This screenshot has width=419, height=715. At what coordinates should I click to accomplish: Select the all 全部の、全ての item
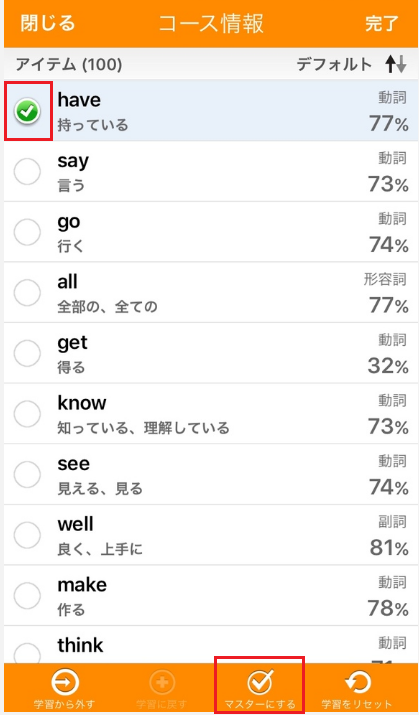pos(211,293)
